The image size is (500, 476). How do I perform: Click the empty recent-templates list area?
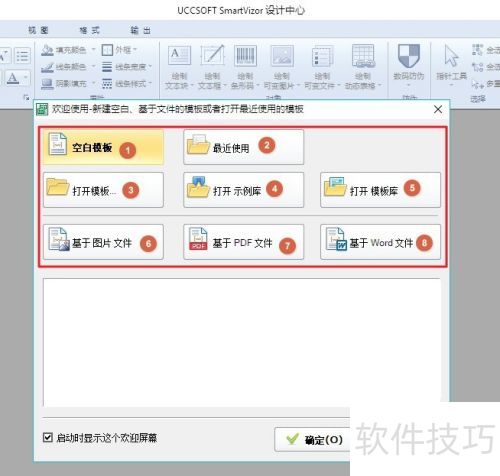242,342
